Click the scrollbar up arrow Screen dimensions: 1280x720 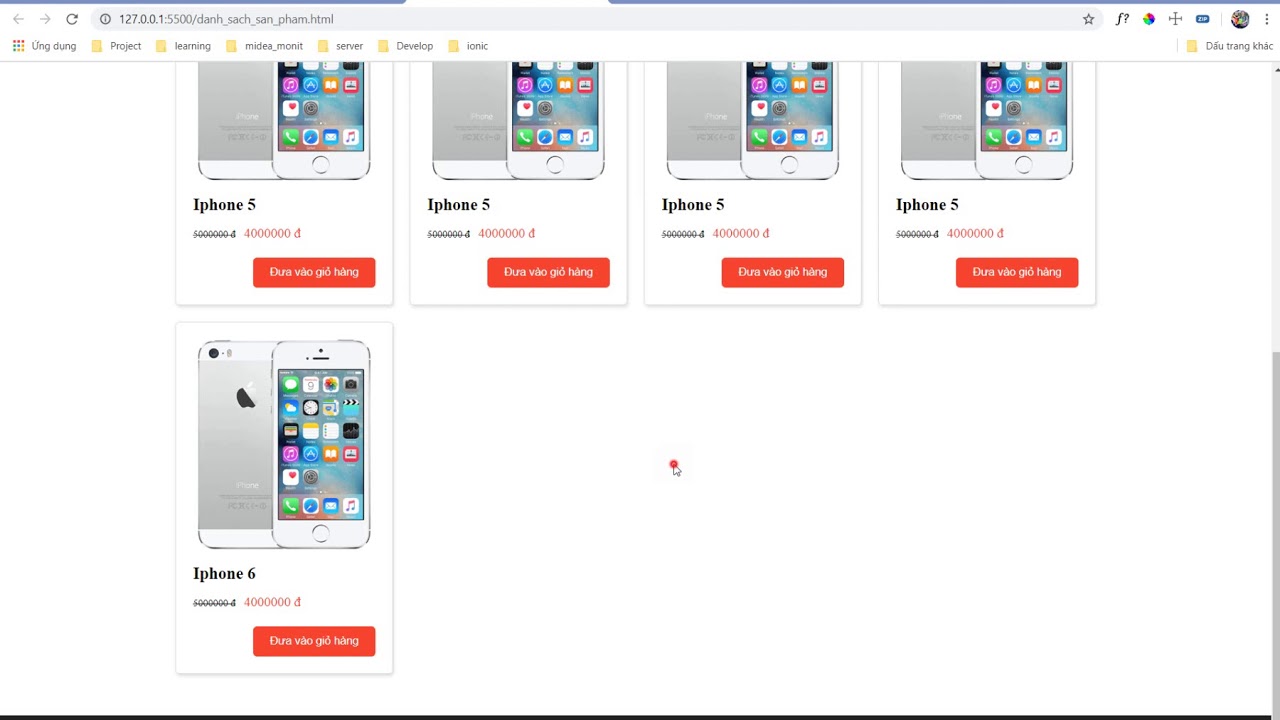(x=1275, y=68)
